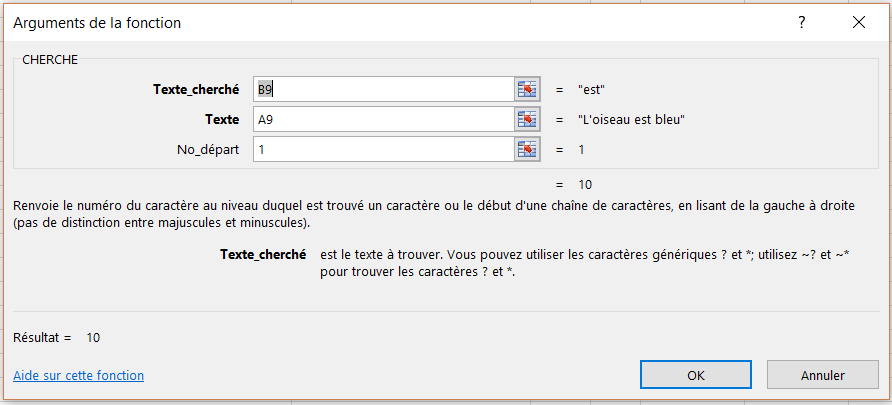Click the Résultat value at the bottom

[93, 337]
